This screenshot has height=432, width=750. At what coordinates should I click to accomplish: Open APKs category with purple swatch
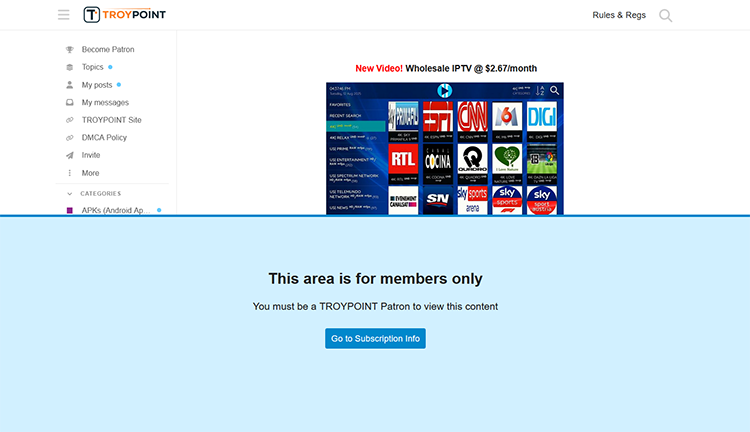pos(113,210)
